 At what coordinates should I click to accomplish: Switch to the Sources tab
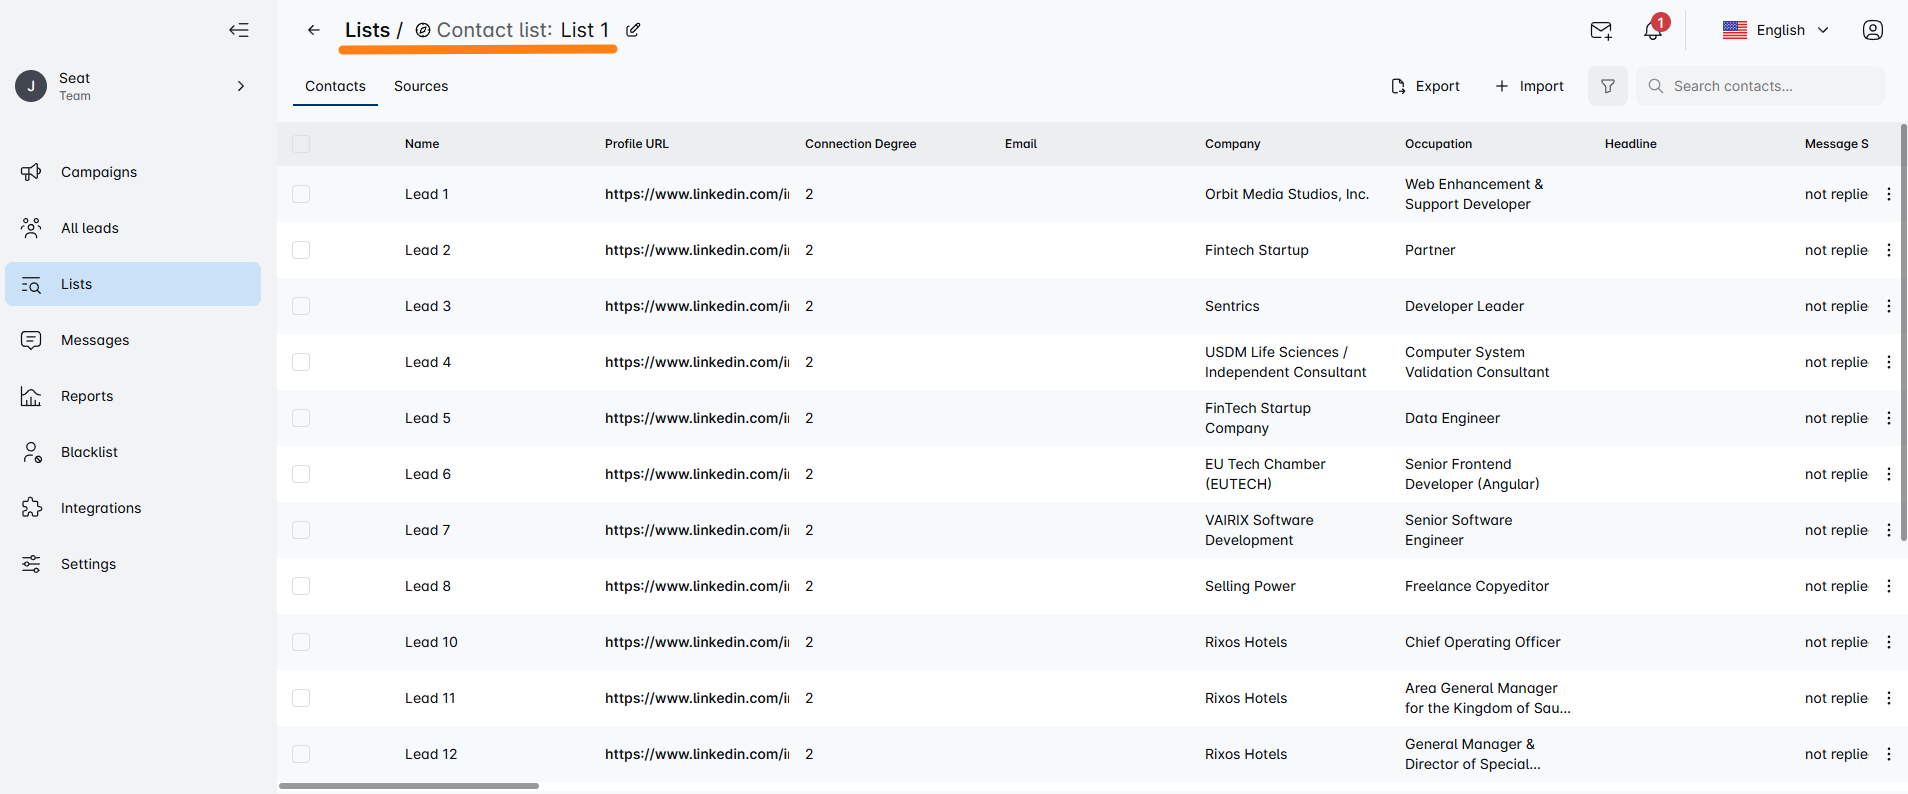(x=421, y=86)
